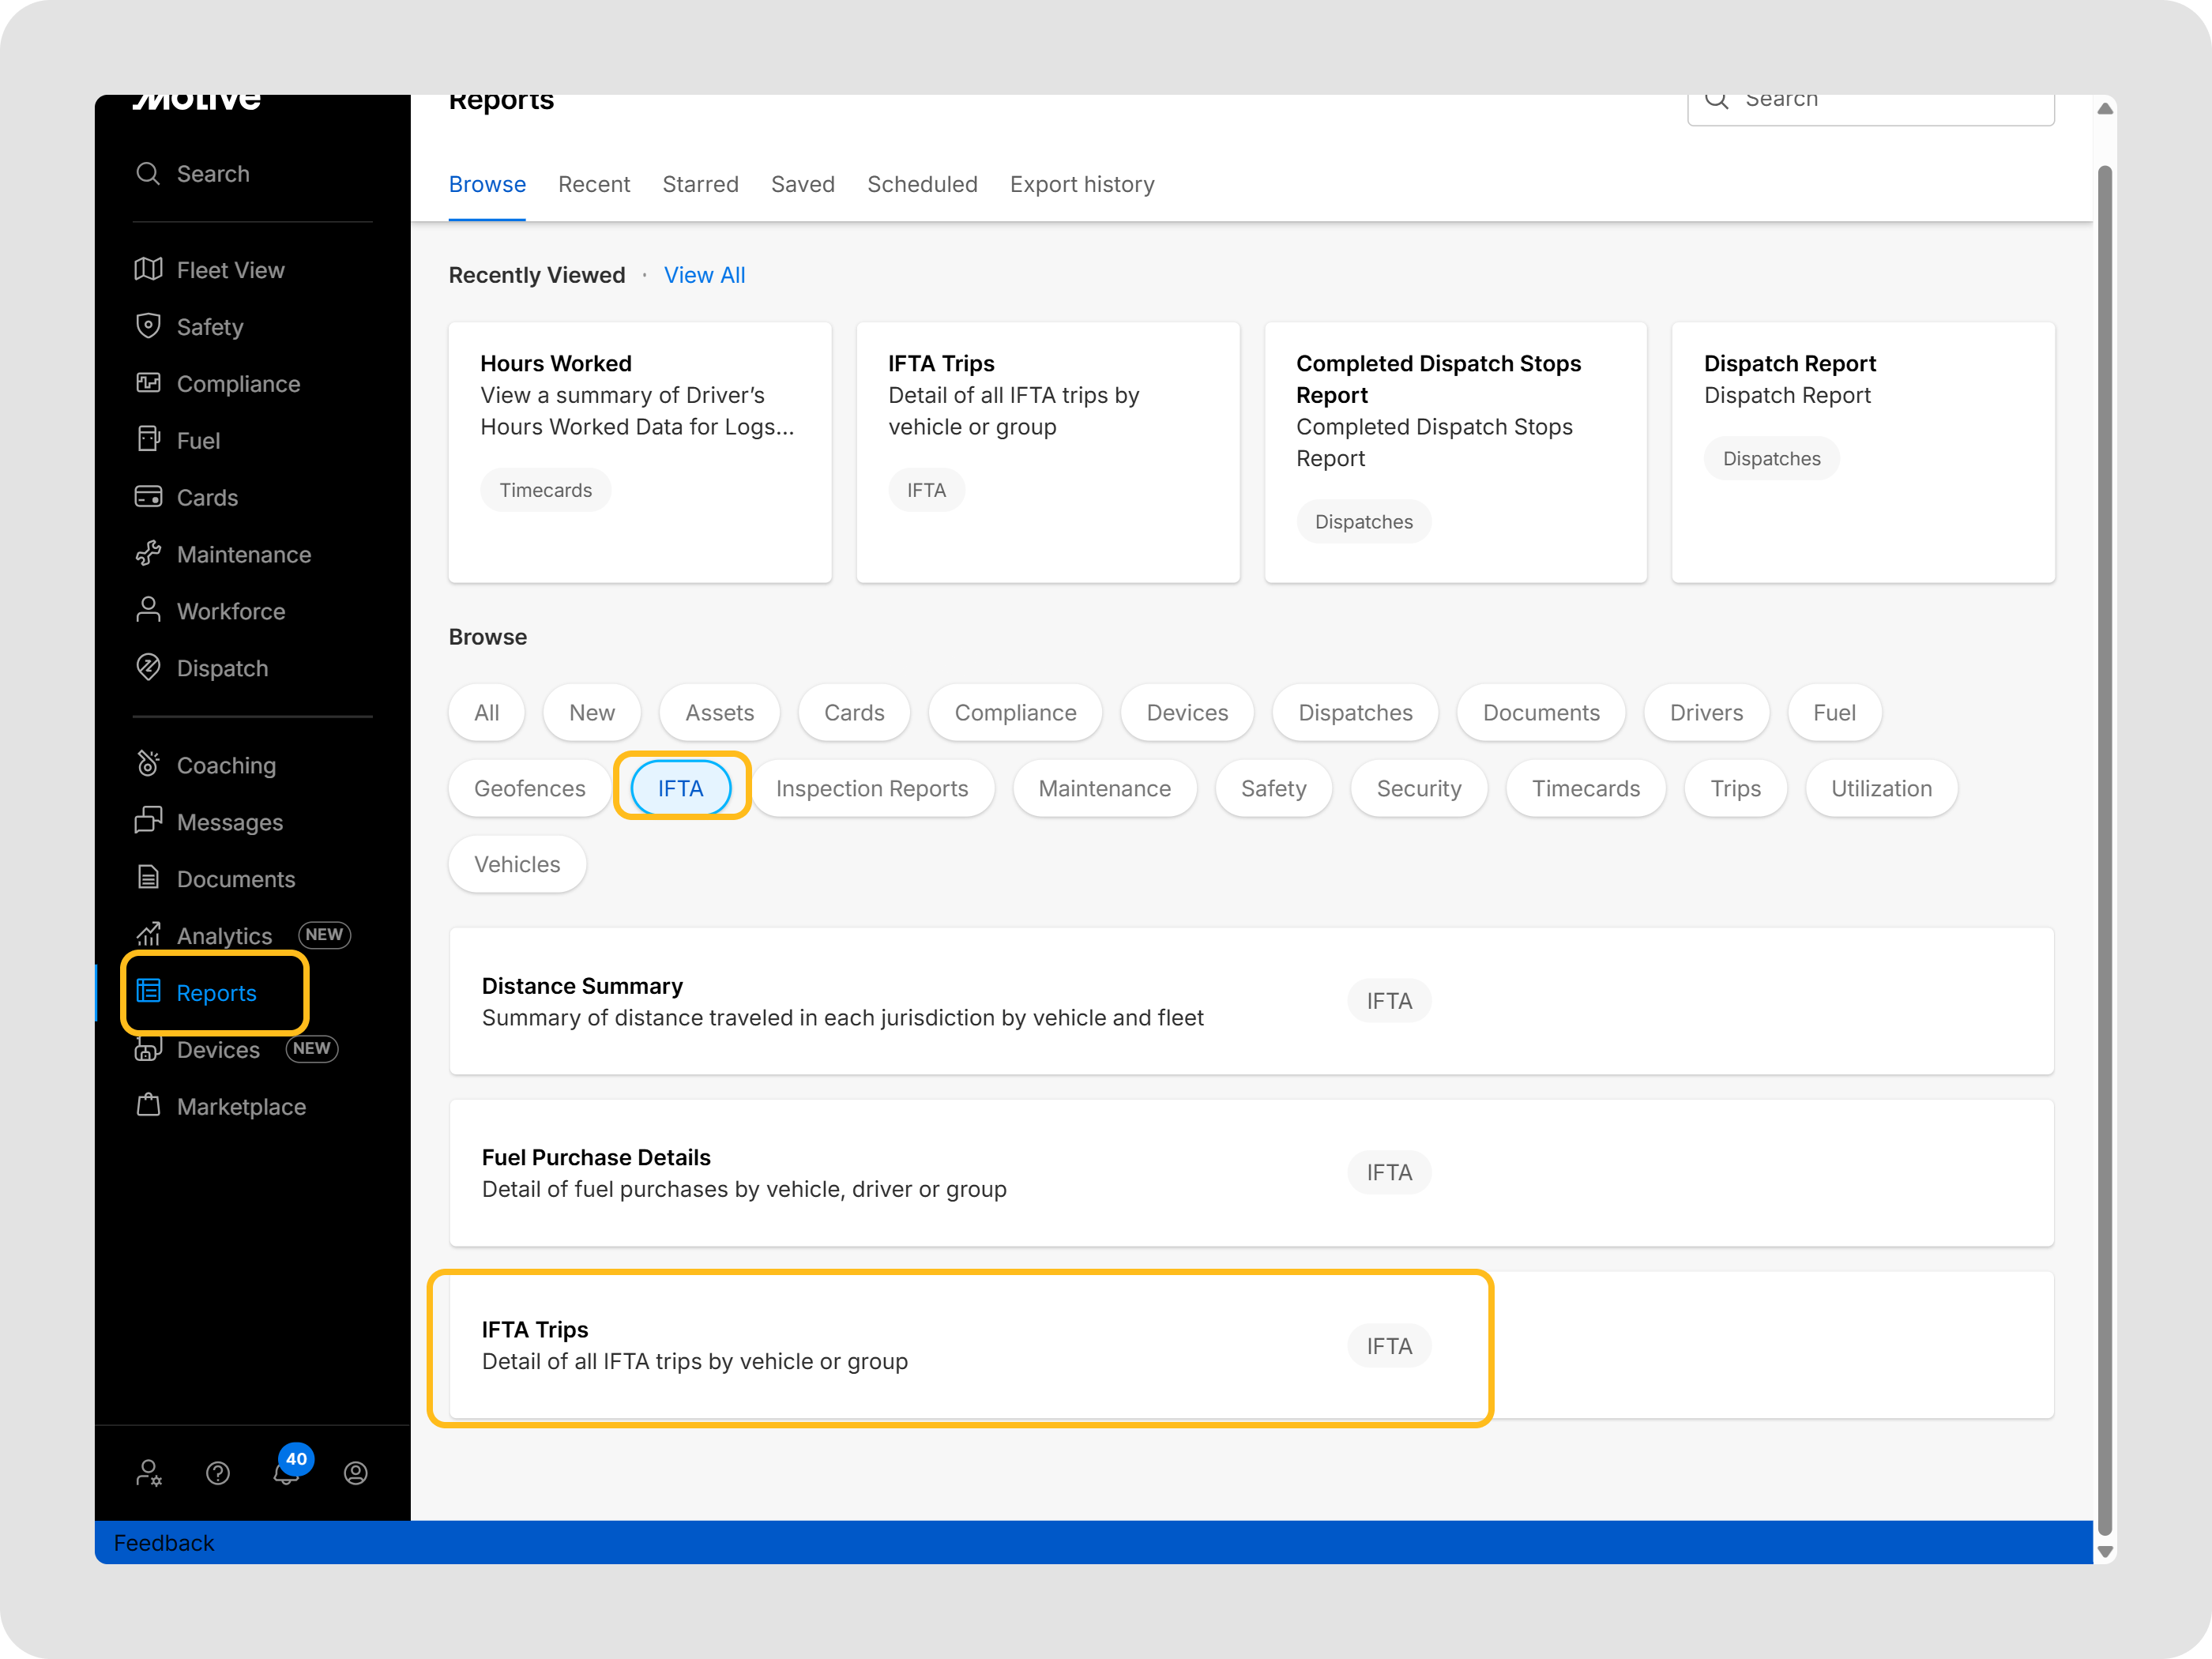
Task: Click the Maintenance wrench icon
Action: (x=148, y=554)
